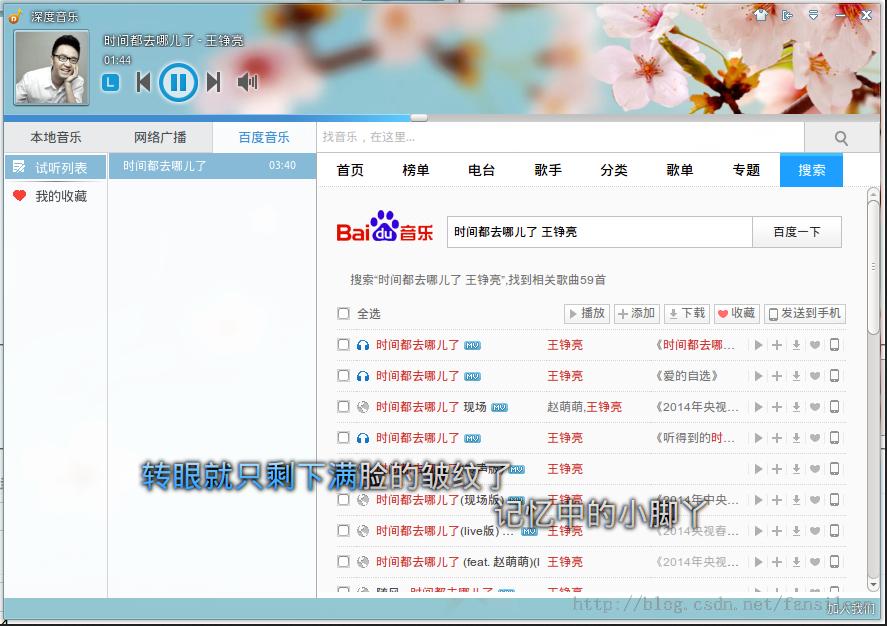
Task: Send the first result to phone
Action: coord(834,344)
